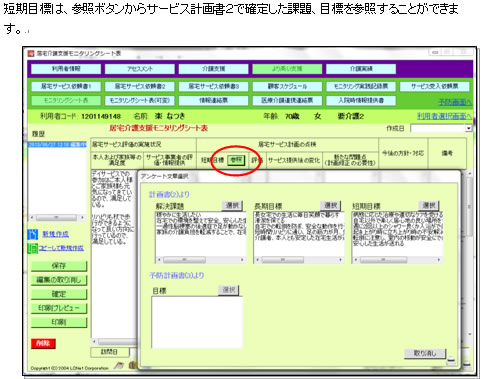Open 印刷プレビュー
Image resolution: width=483 pixels, height=379 pixels.
point(59,308)
